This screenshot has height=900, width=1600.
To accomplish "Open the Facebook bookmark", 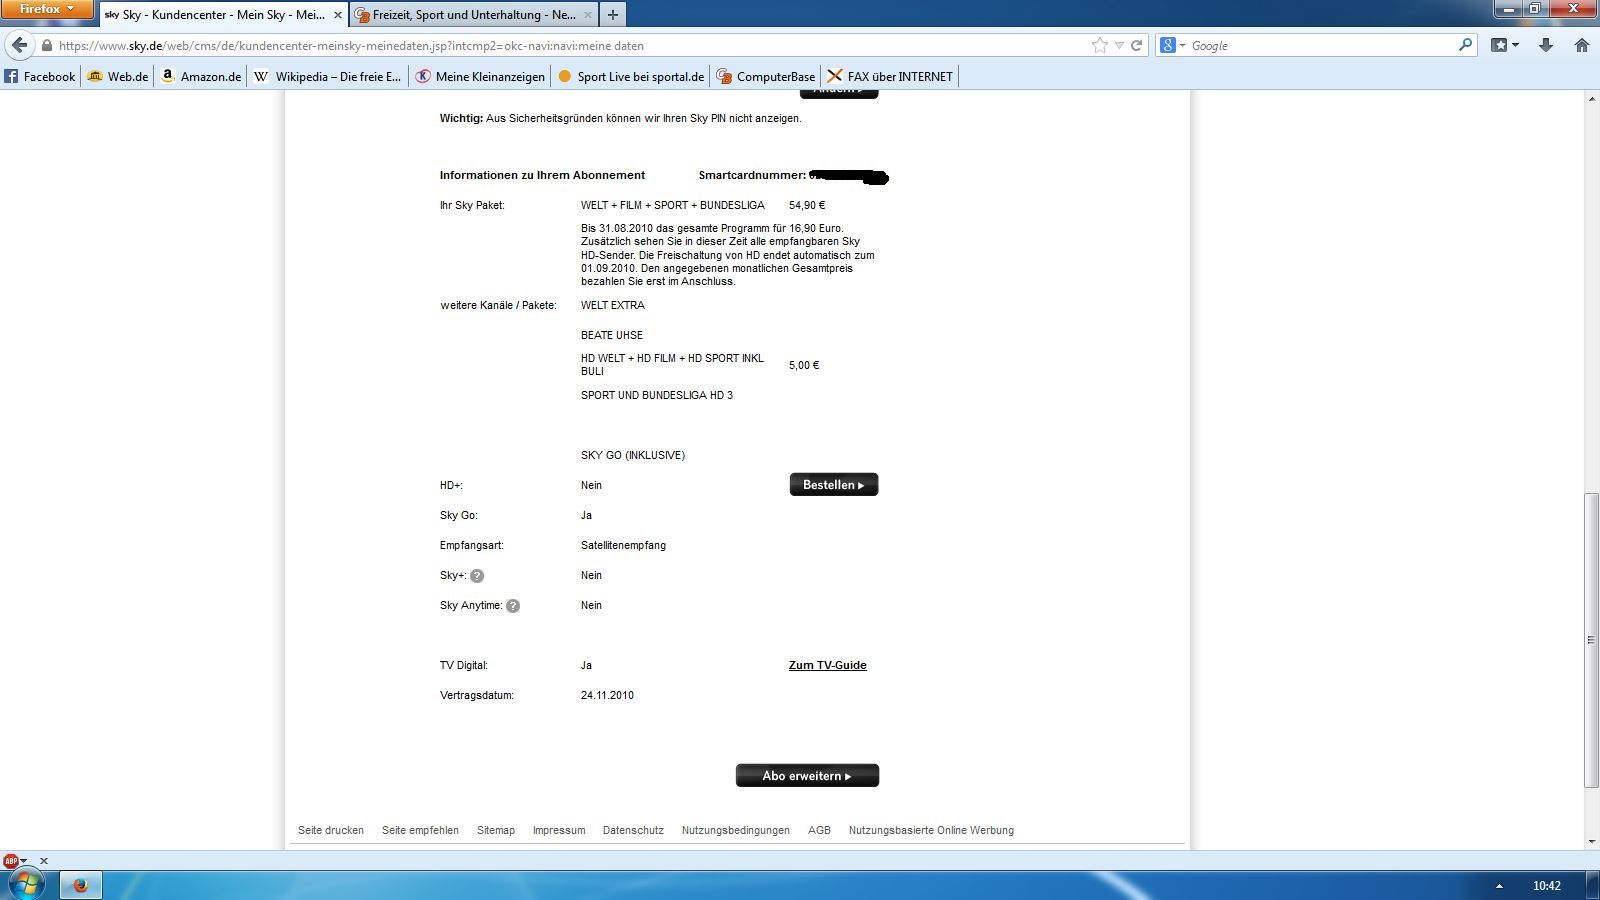I will tap(40, 76).
